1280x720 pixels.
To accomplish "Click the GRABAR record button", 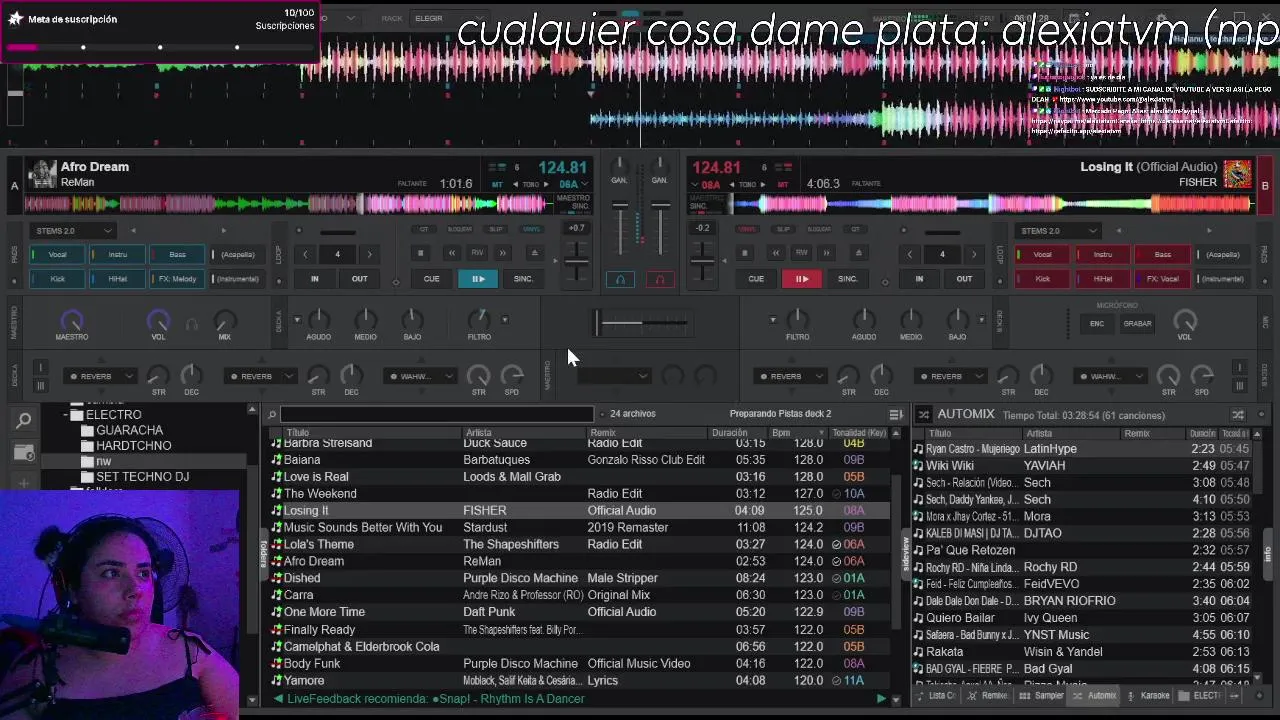I will pyautogui.click(x=1137, y=324).
